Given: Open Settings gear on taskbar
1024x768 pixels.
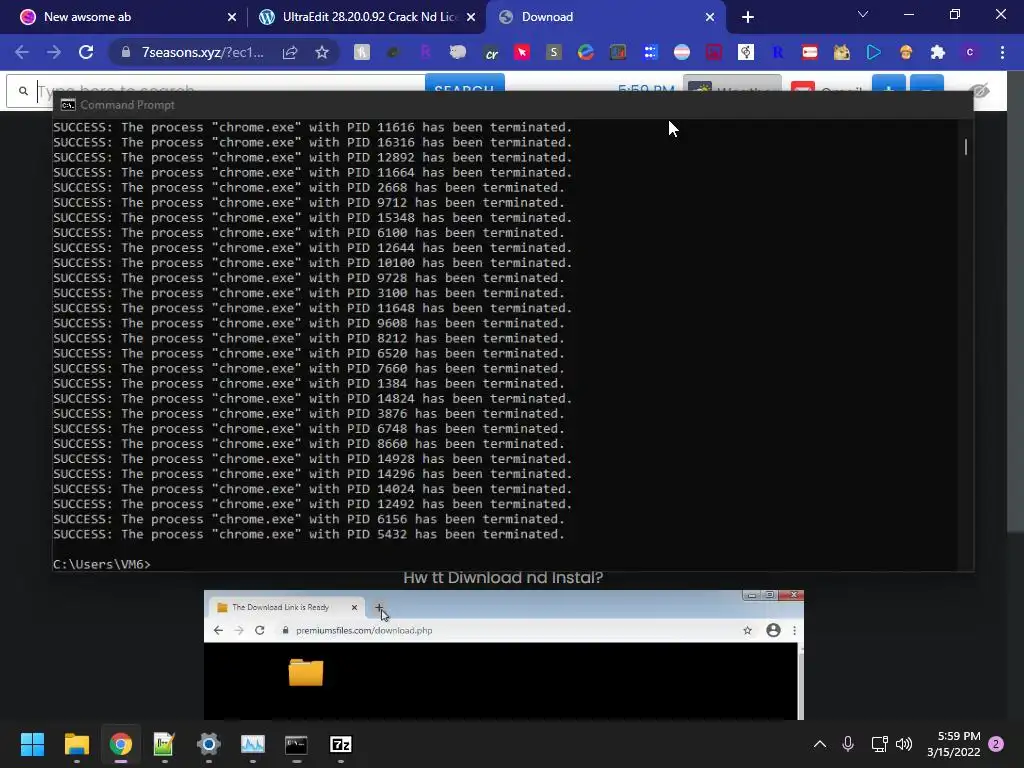Looking at the screenshot, I should (208, 744).
